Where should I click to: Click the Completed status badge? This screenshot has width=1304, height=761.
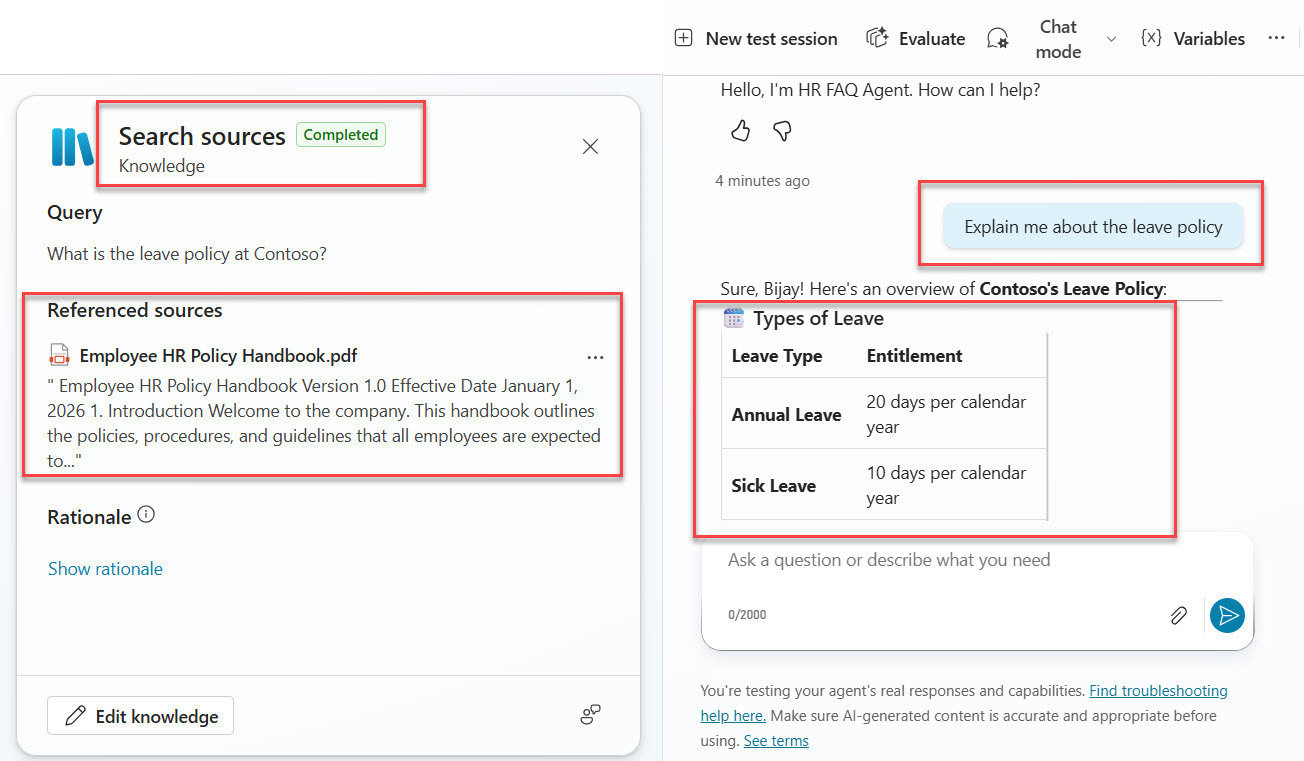pyautogui.click(x=341, y=135)
